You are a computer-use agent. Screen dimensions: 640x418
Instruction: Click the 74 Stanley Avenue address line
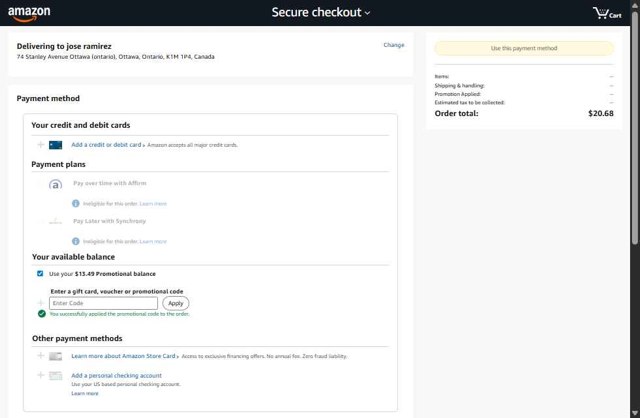(x=116, y=57)
